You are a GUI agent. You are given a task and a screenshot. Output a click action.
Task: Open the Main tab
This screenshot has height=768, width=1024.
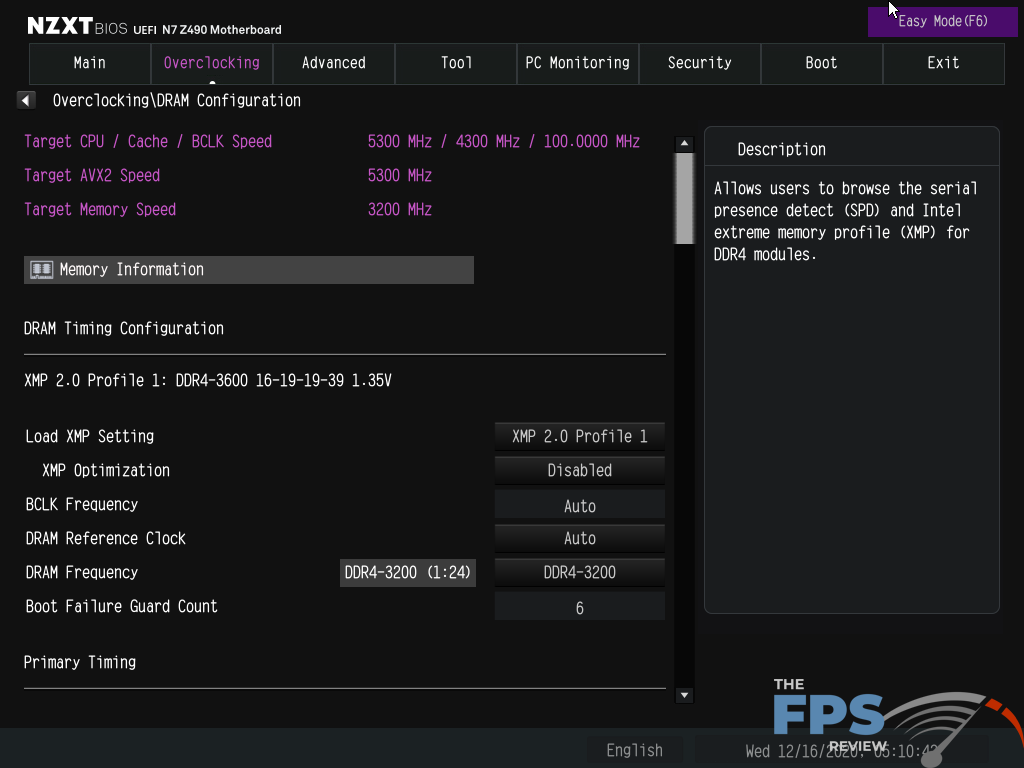[89, 63]
